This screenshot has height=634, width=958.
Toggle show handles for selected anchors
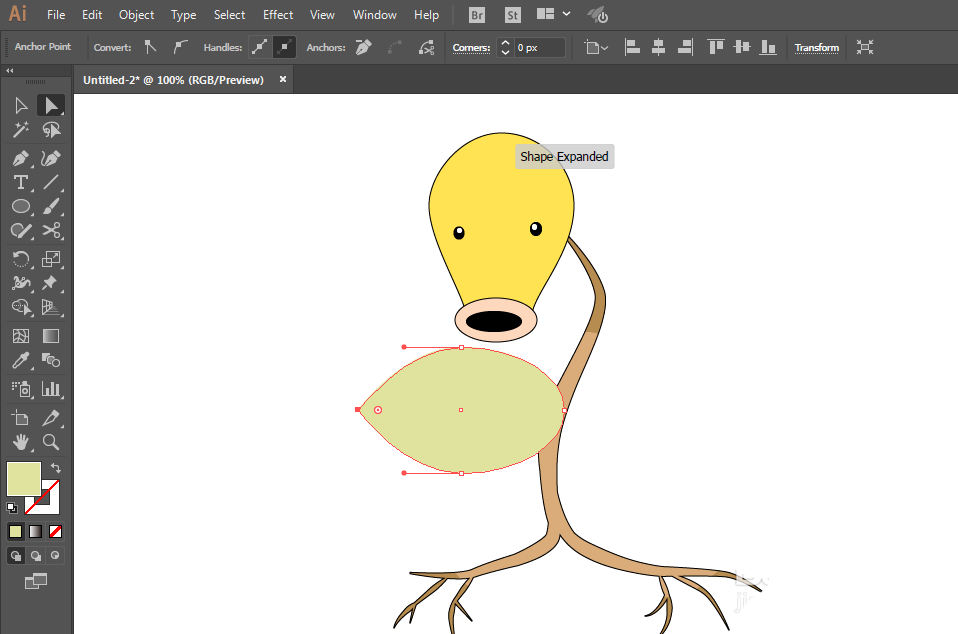point(260,47)
